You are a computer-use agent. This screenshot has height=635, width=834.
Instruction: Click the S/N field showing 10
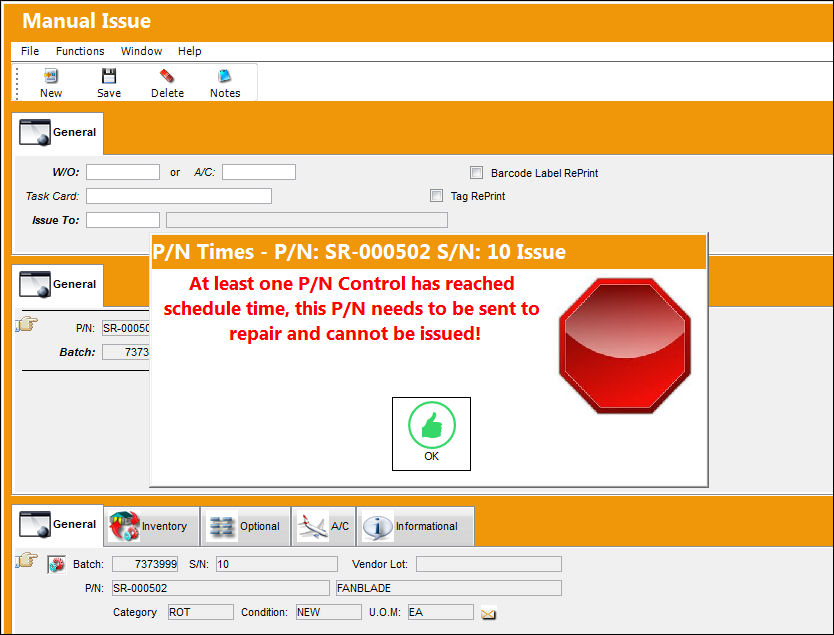click(x=277, y=564)
